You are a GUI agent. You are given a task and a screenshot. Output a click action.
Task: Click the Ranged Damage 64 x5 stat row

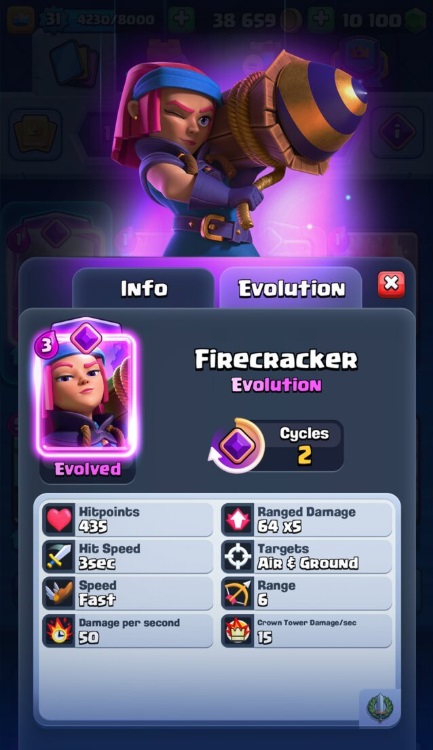[307, 519]
